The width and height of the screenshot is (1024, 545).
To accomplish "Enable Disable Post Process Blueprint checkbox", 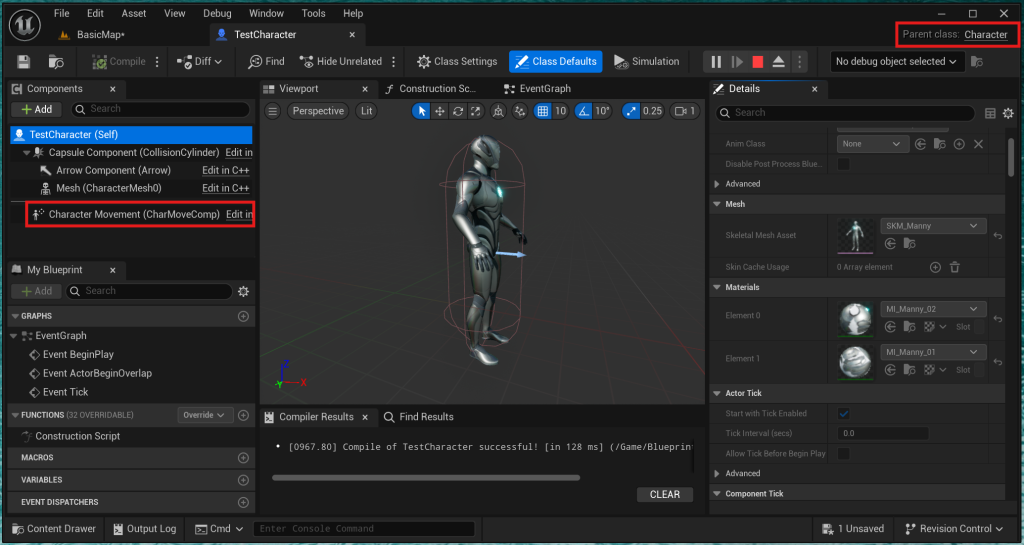I will 844,164.
